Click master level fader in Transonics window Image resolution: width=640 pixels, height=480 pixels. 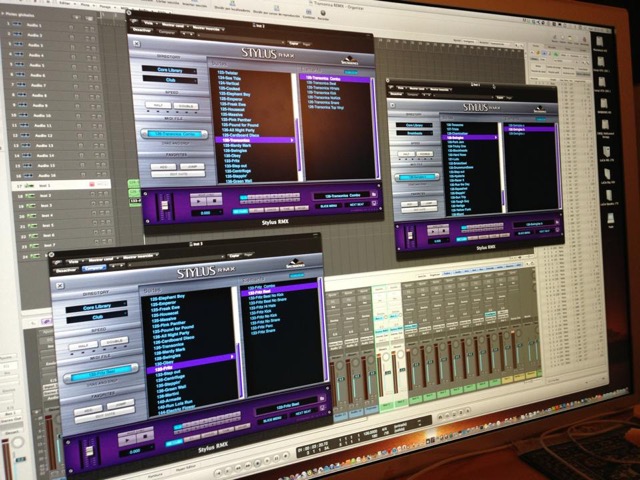pos(165,206)
